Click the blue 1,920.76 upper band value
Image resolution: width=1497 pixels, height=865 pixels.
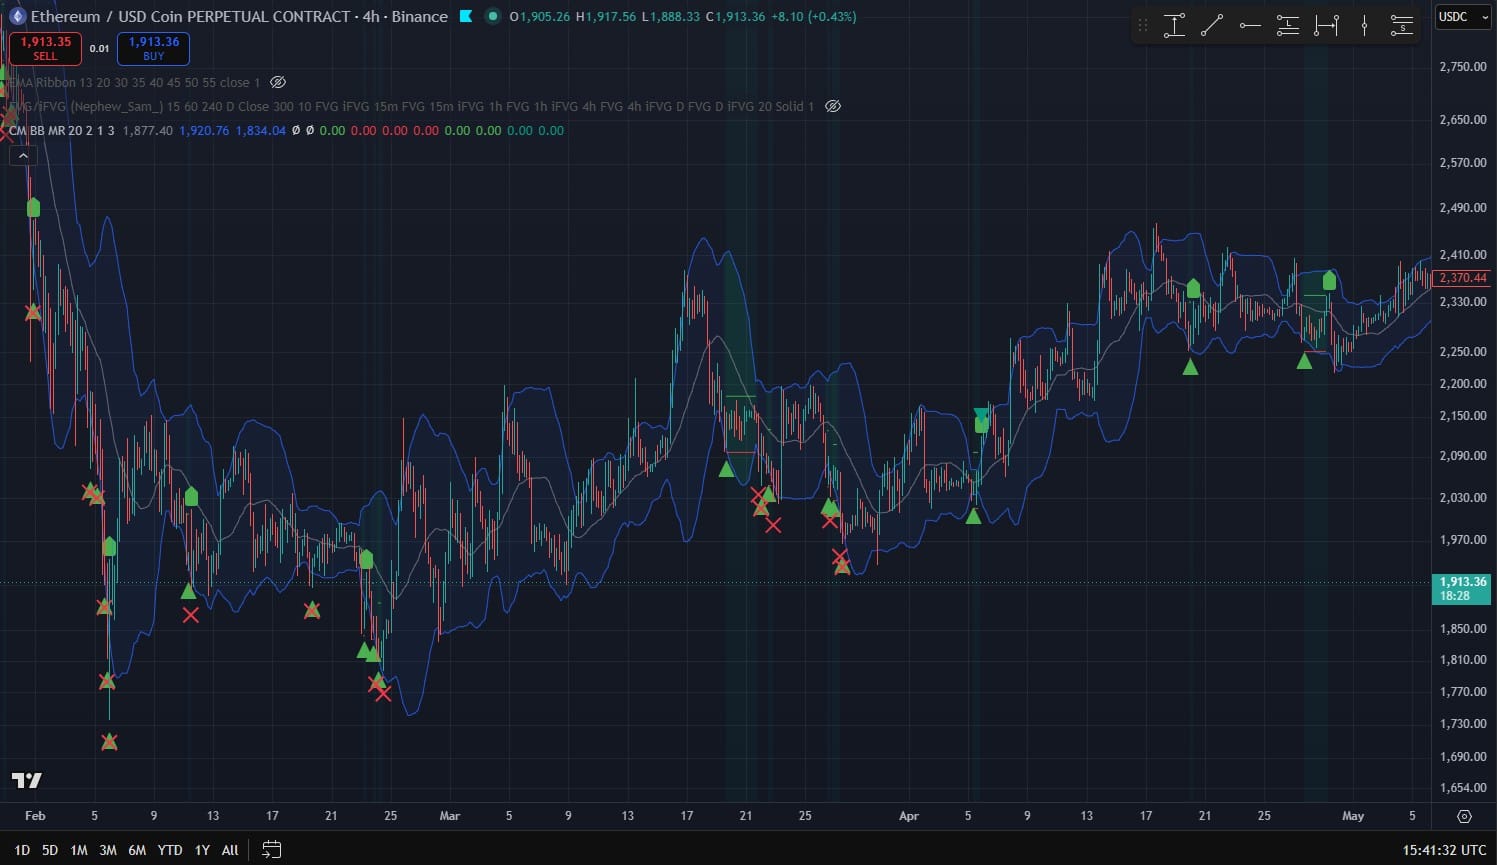[204, 130]
